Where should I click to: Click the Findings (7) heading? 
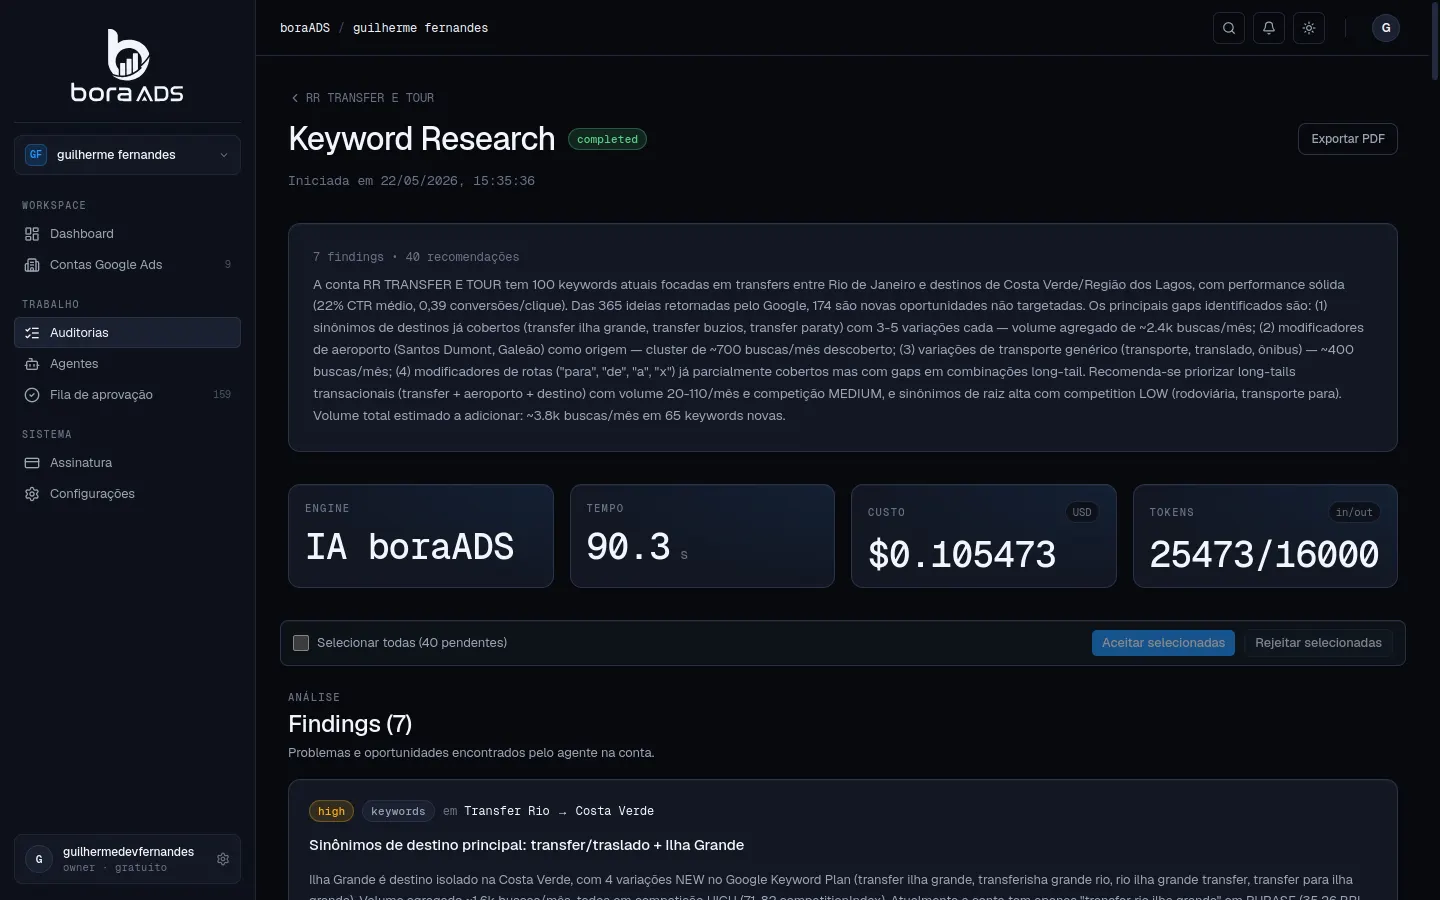click(x=350, y=724)
